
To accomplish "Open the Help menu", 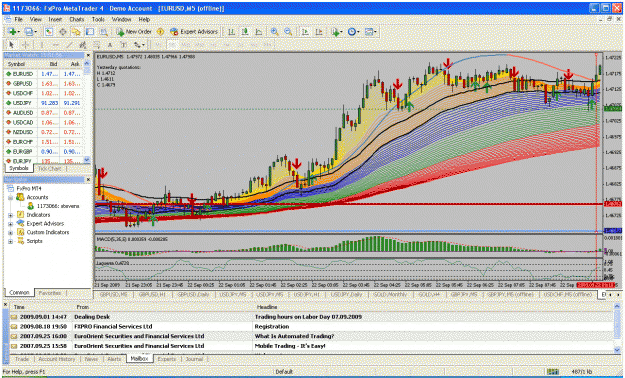I will pos(144,19).
